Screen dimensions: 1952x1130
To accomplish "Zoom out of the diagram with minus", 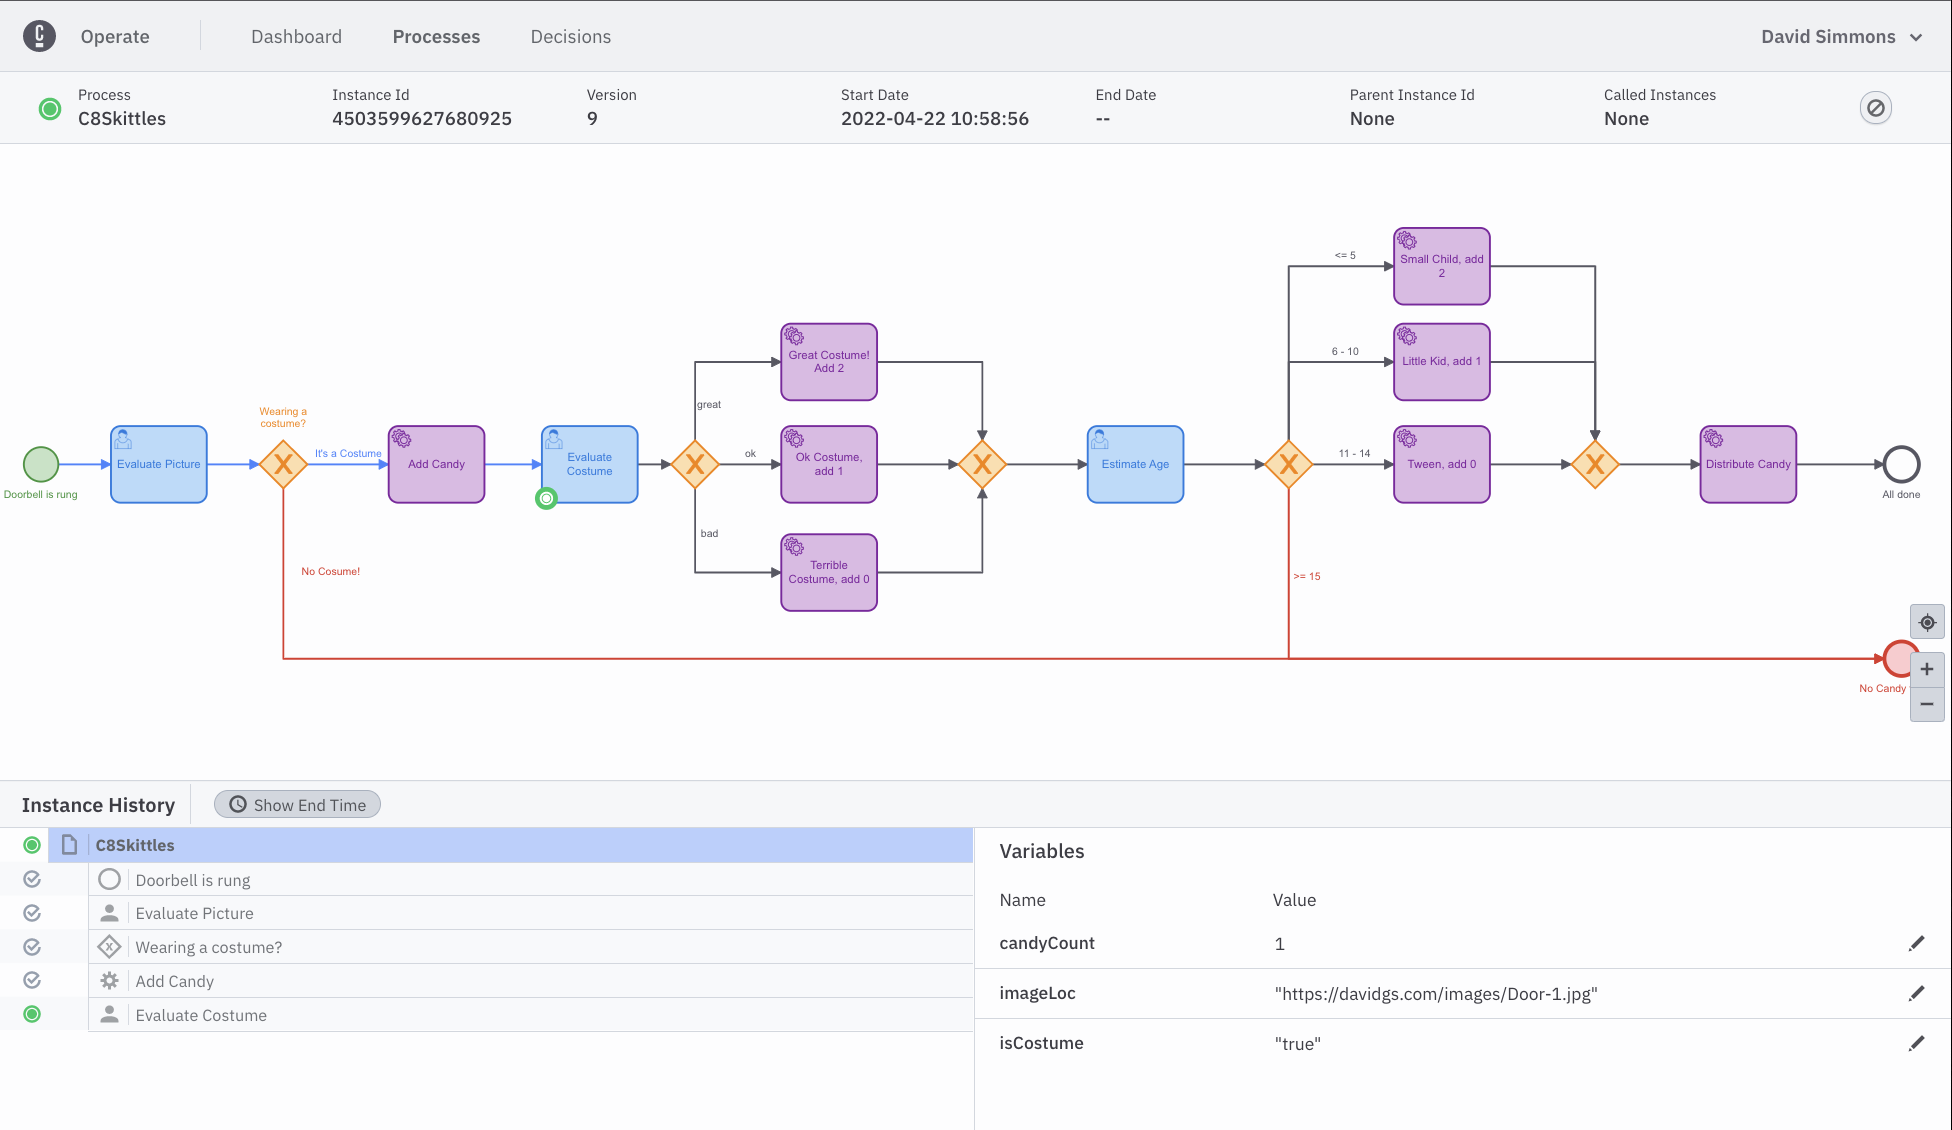I will [x=1927, y=704].
